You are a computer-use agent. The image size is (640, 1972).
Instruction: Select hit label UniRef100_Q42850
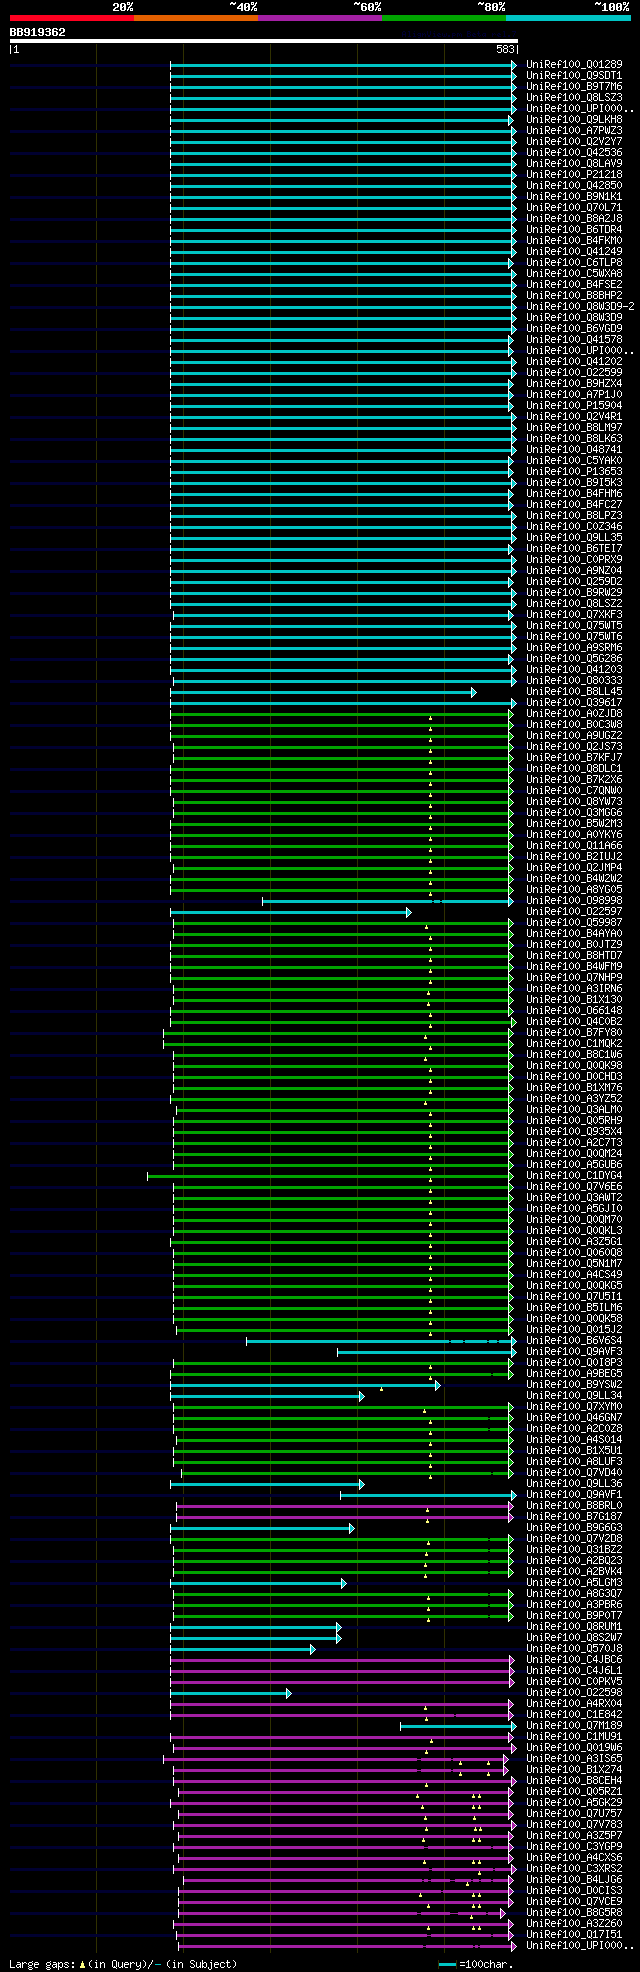(574, 185)
